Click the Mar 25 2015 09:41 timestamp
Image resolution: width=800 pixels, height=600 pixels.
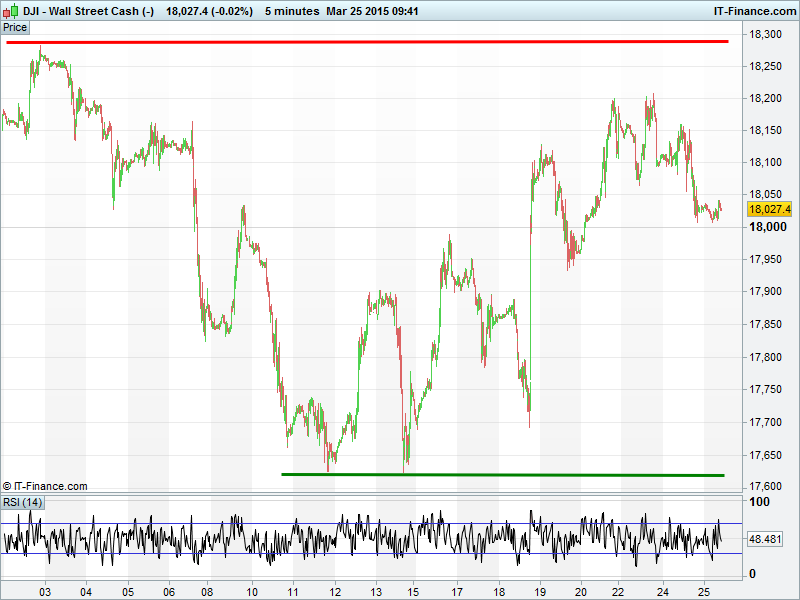pyautogui.click(x=372, y=11)
